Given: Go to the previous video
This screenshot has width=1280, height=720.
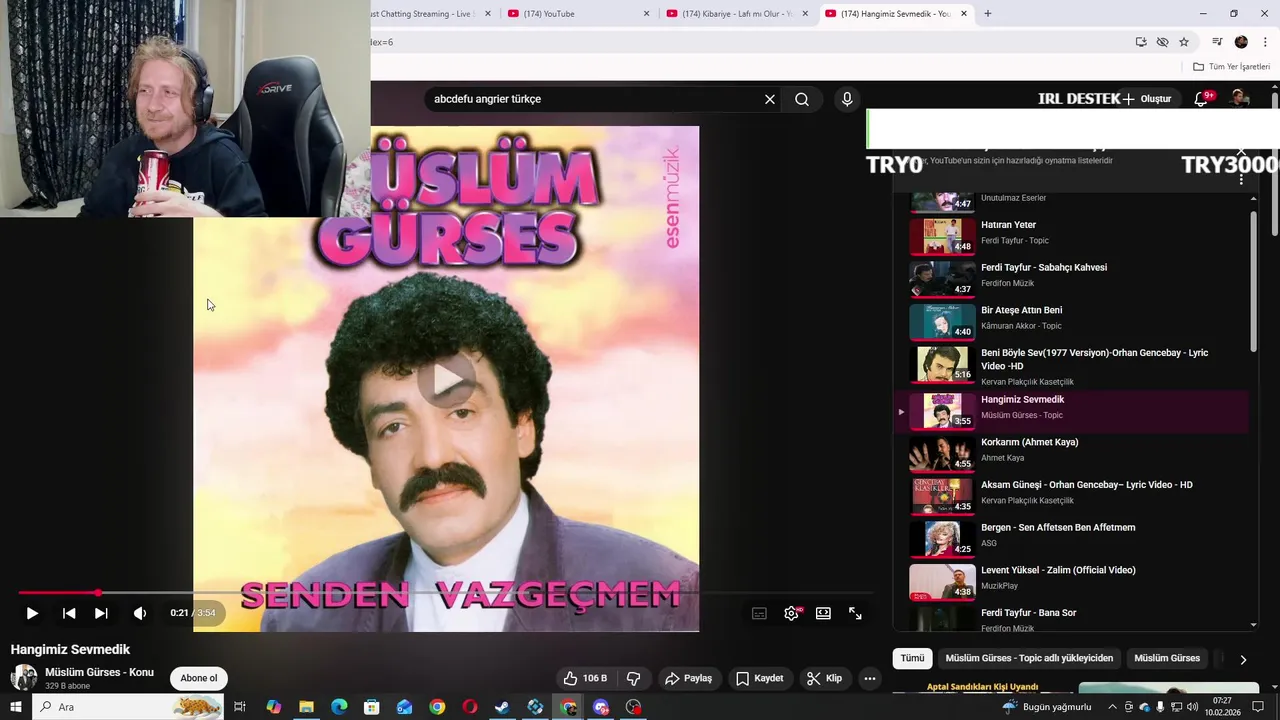Looking at the screenshot, I should pyautogui.click(x=69, y=613).
